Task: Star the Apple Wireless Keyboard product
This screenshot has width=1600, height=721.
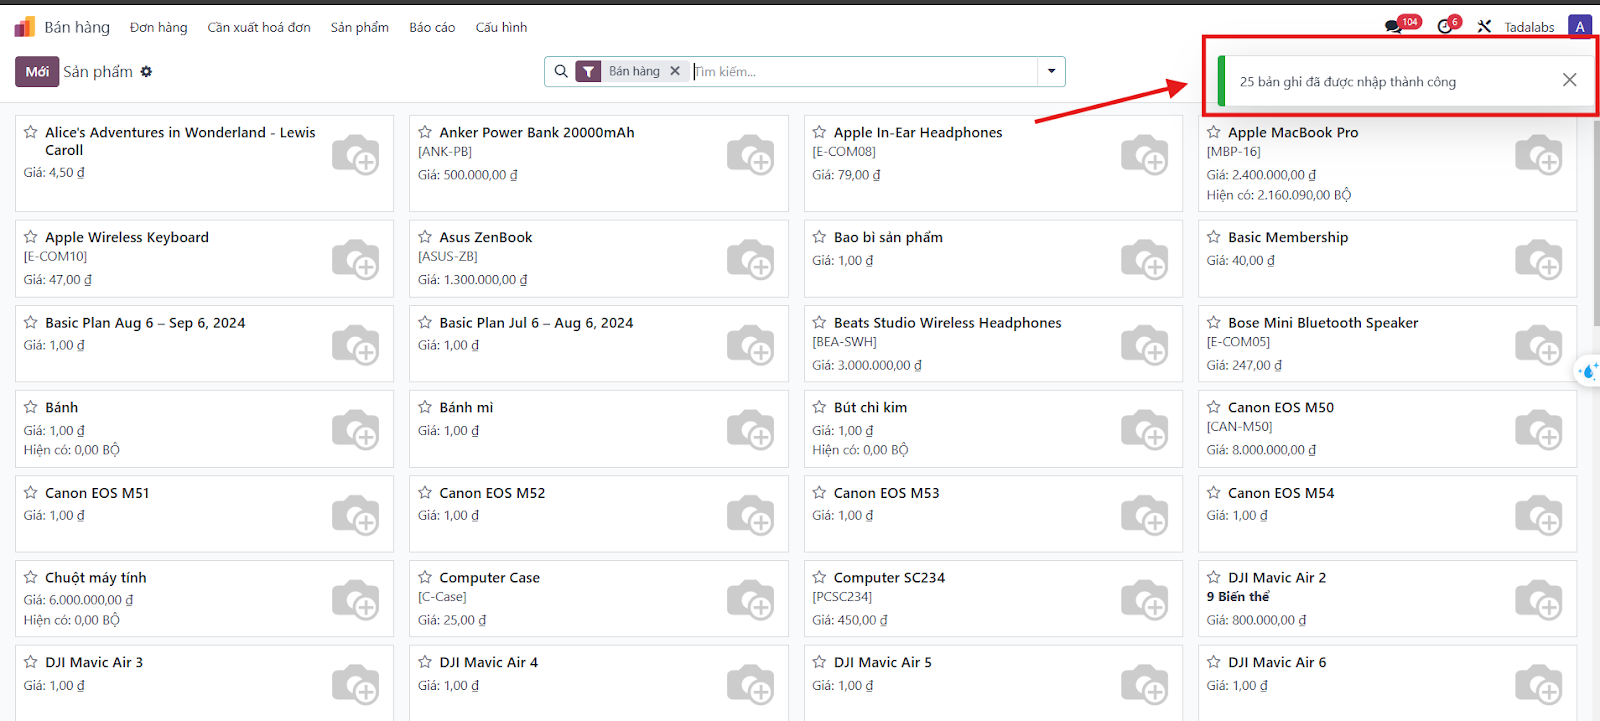Action: [x=31, y=237]
